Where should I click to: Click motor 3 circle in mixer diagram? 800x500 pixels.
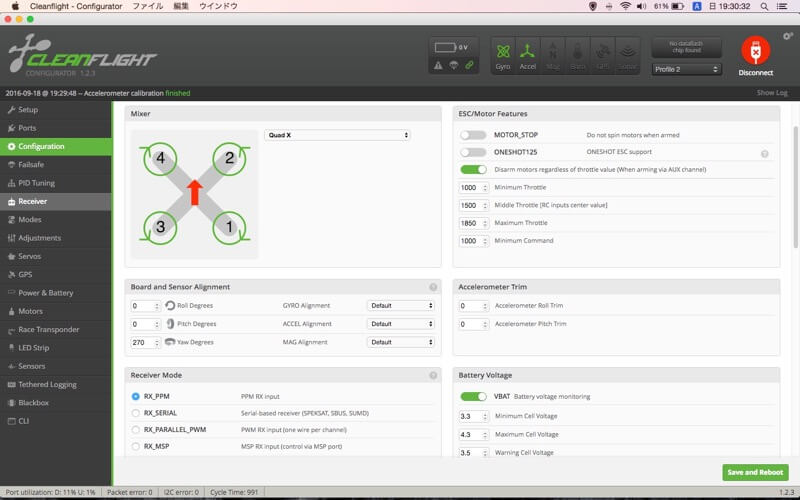pyautogui.click(x=160, y=228)
